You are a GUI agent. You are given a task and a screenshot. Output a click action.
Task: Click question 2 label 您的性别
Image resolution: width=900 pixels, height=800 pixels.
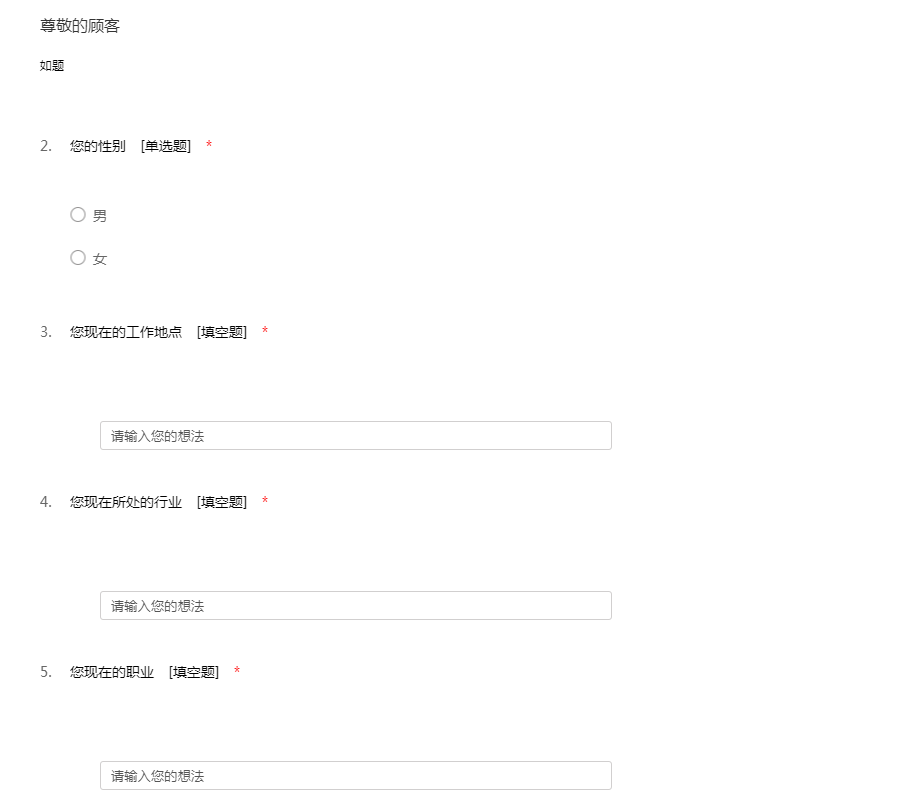[98, 146]
